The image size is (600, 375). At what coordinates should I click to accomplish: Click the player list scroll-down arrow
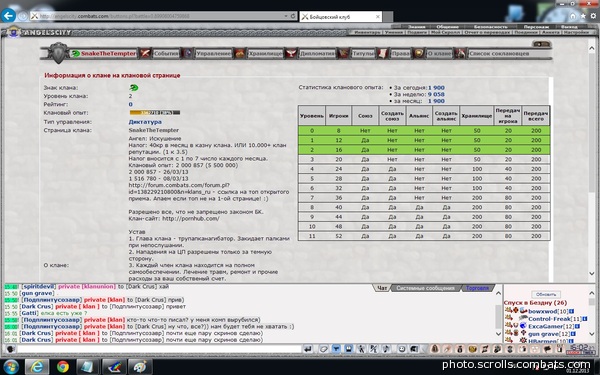coord(592,334)
